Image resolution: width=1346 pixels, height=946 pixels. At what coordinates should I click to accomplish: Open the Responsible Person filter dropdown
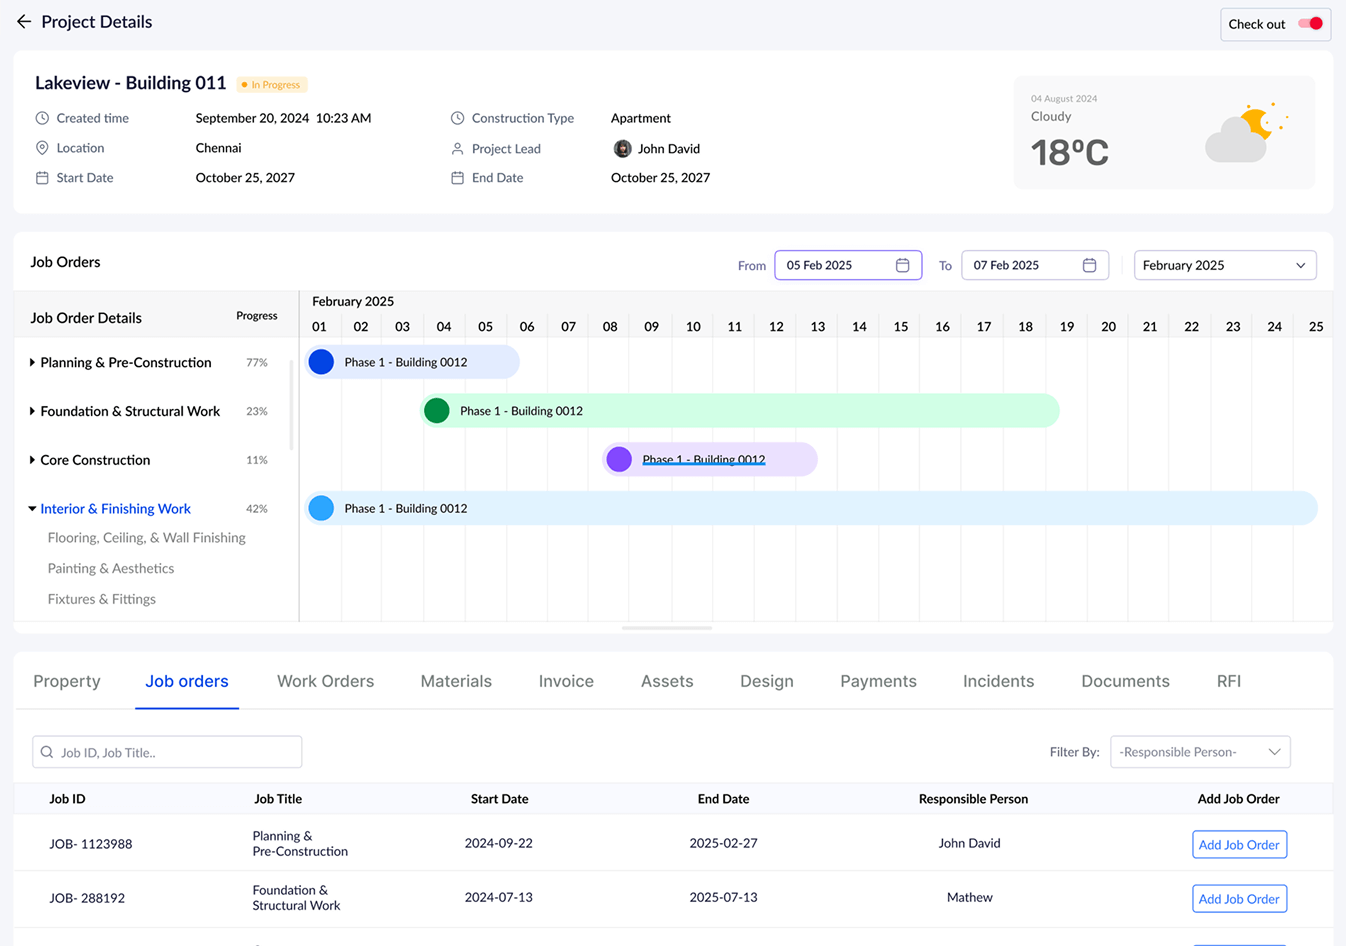(1199, 752)
